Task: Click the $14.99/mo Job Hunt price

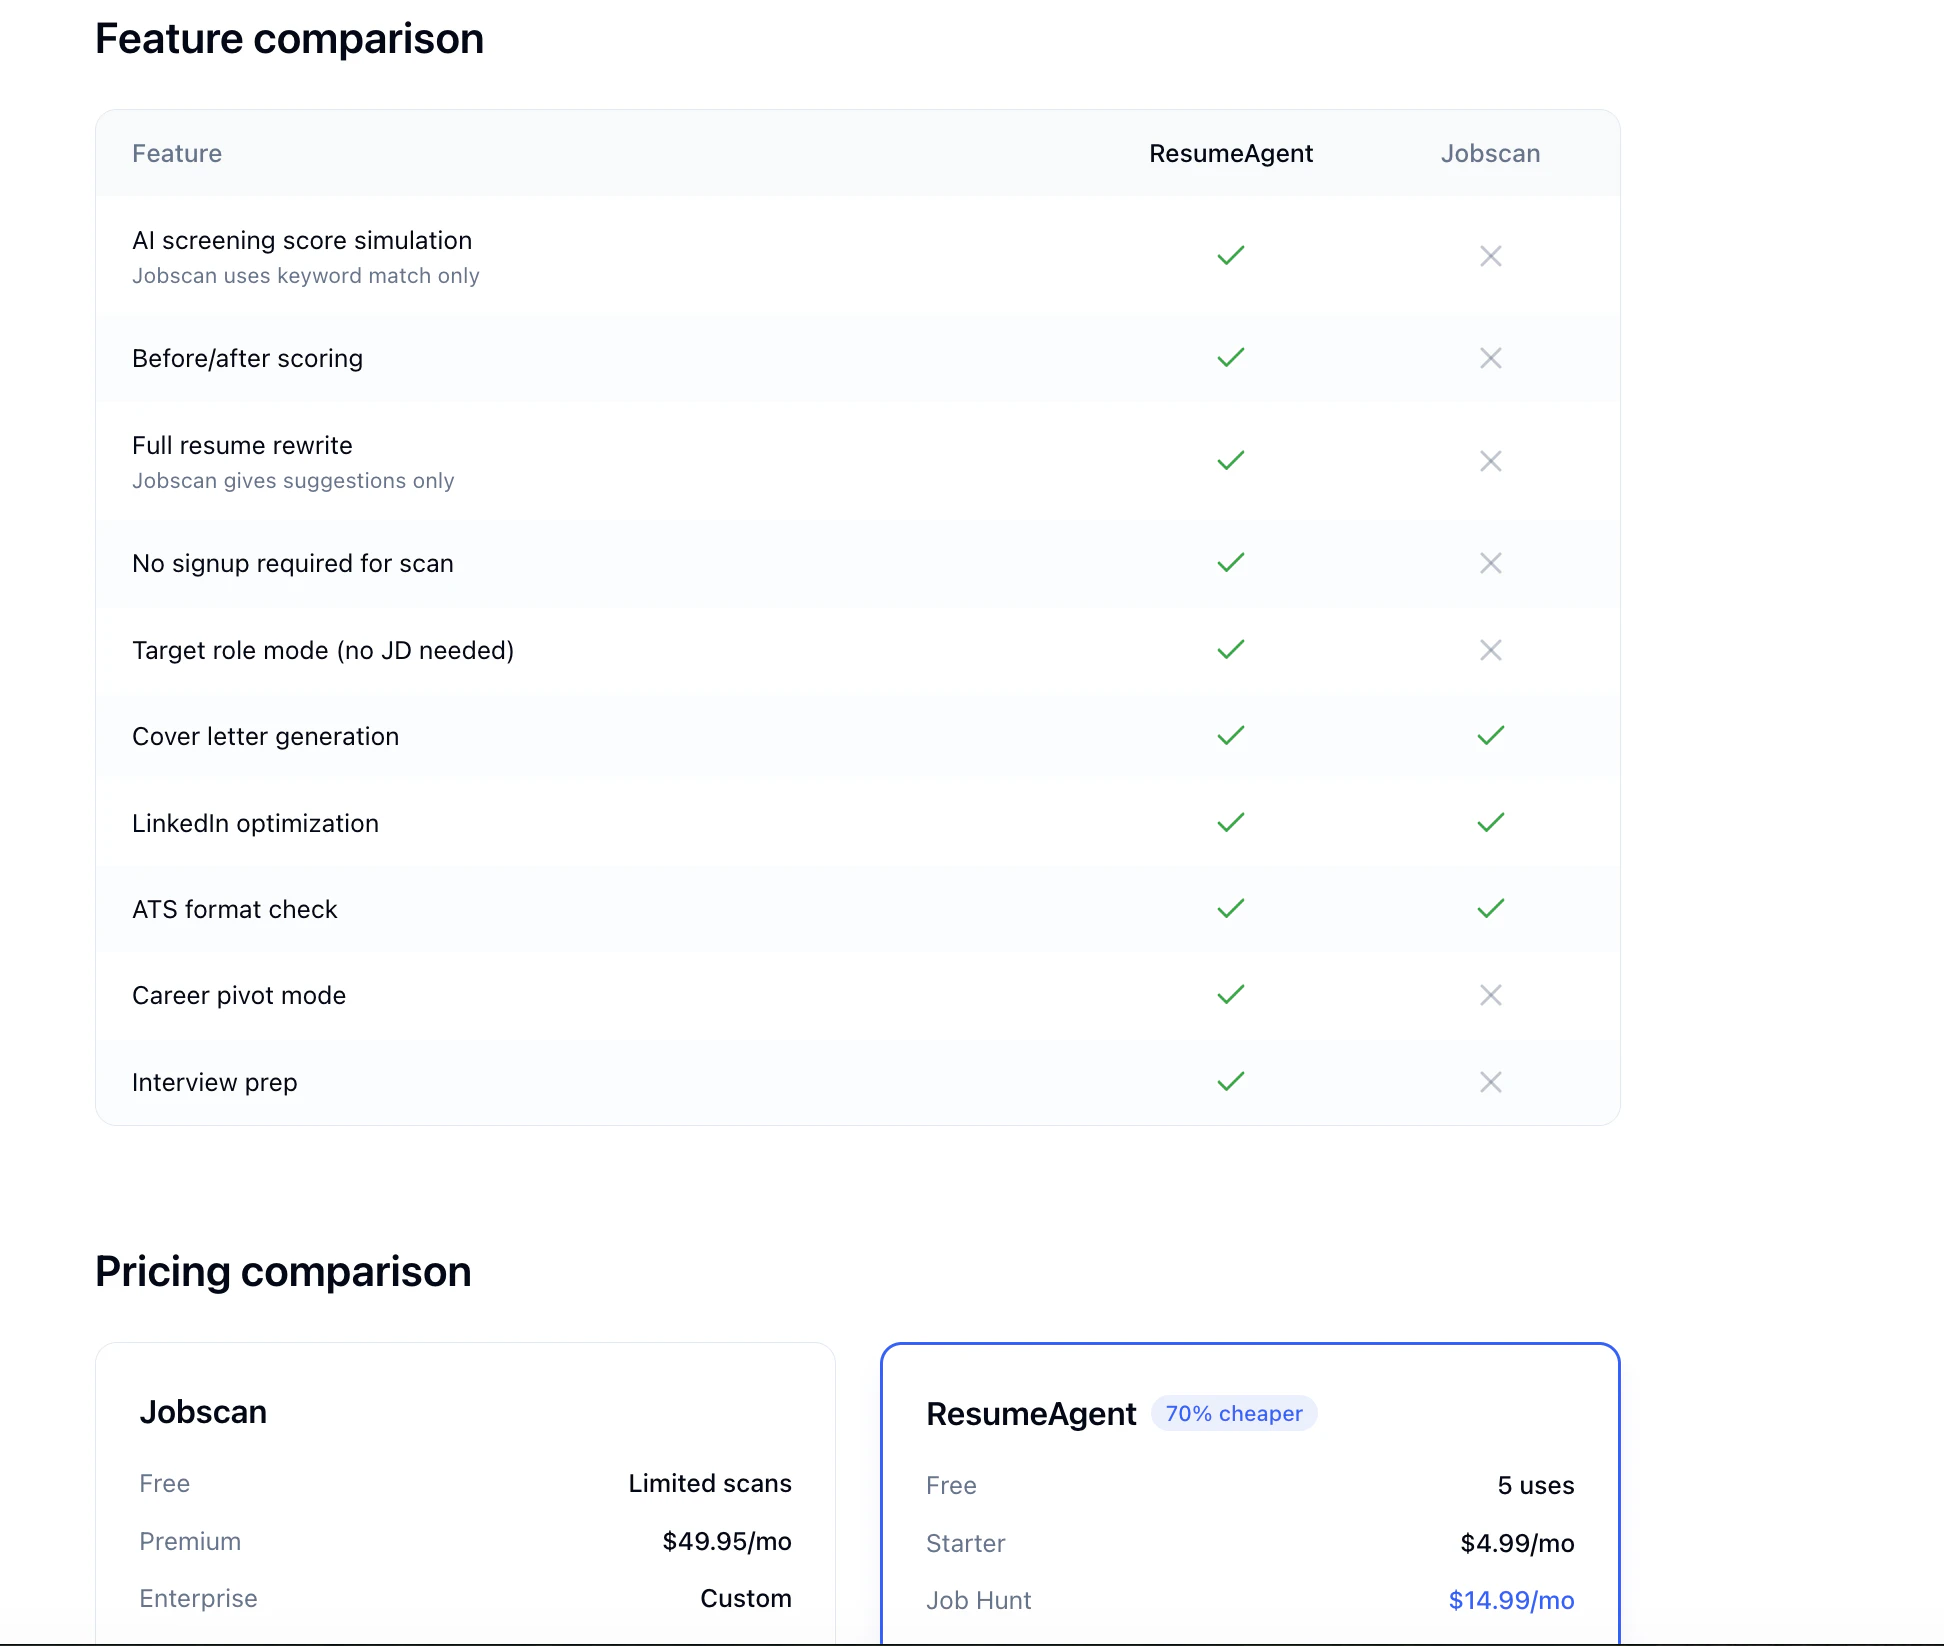Action: pos(1511,1600)
